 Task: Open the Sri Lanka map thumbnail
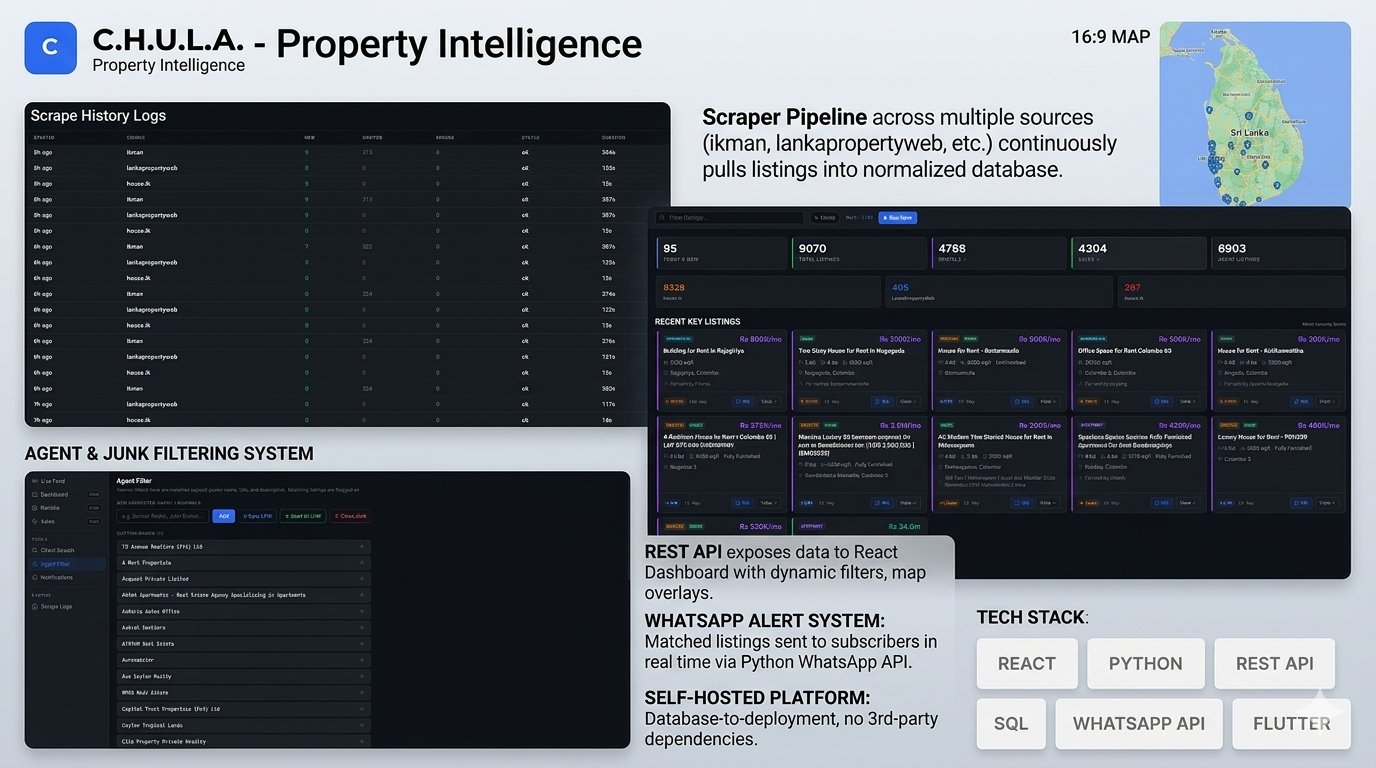(1255, 114)
